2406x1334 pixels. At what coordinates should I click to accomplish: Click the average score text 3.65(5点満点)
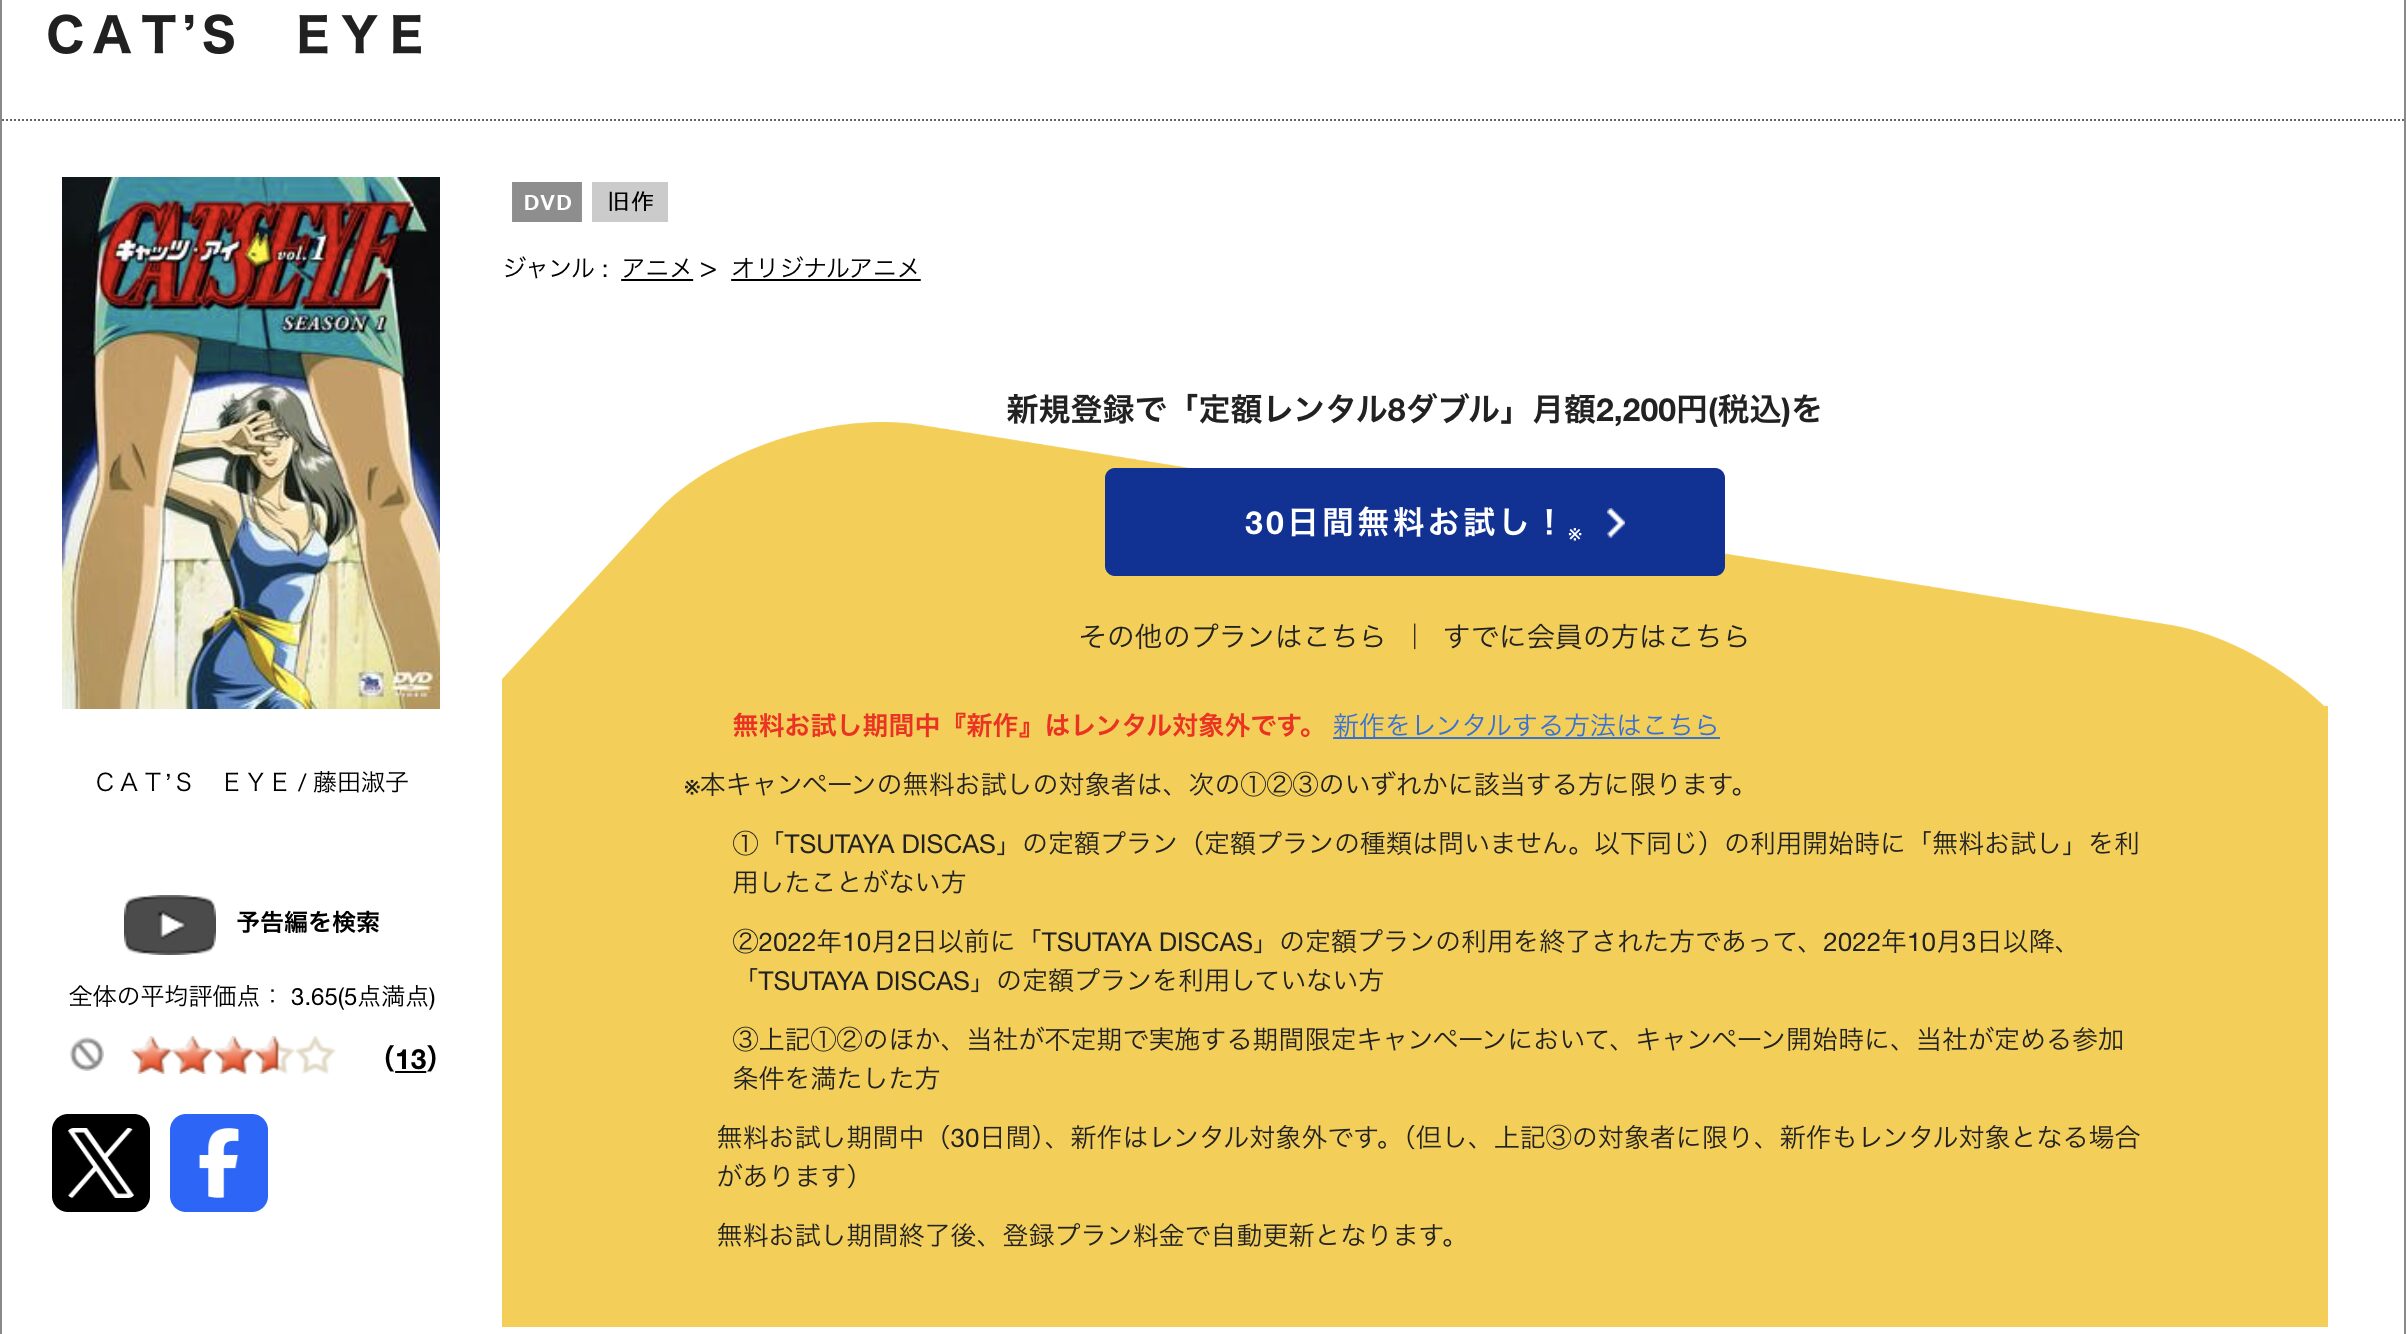click(x=362, y=996)
